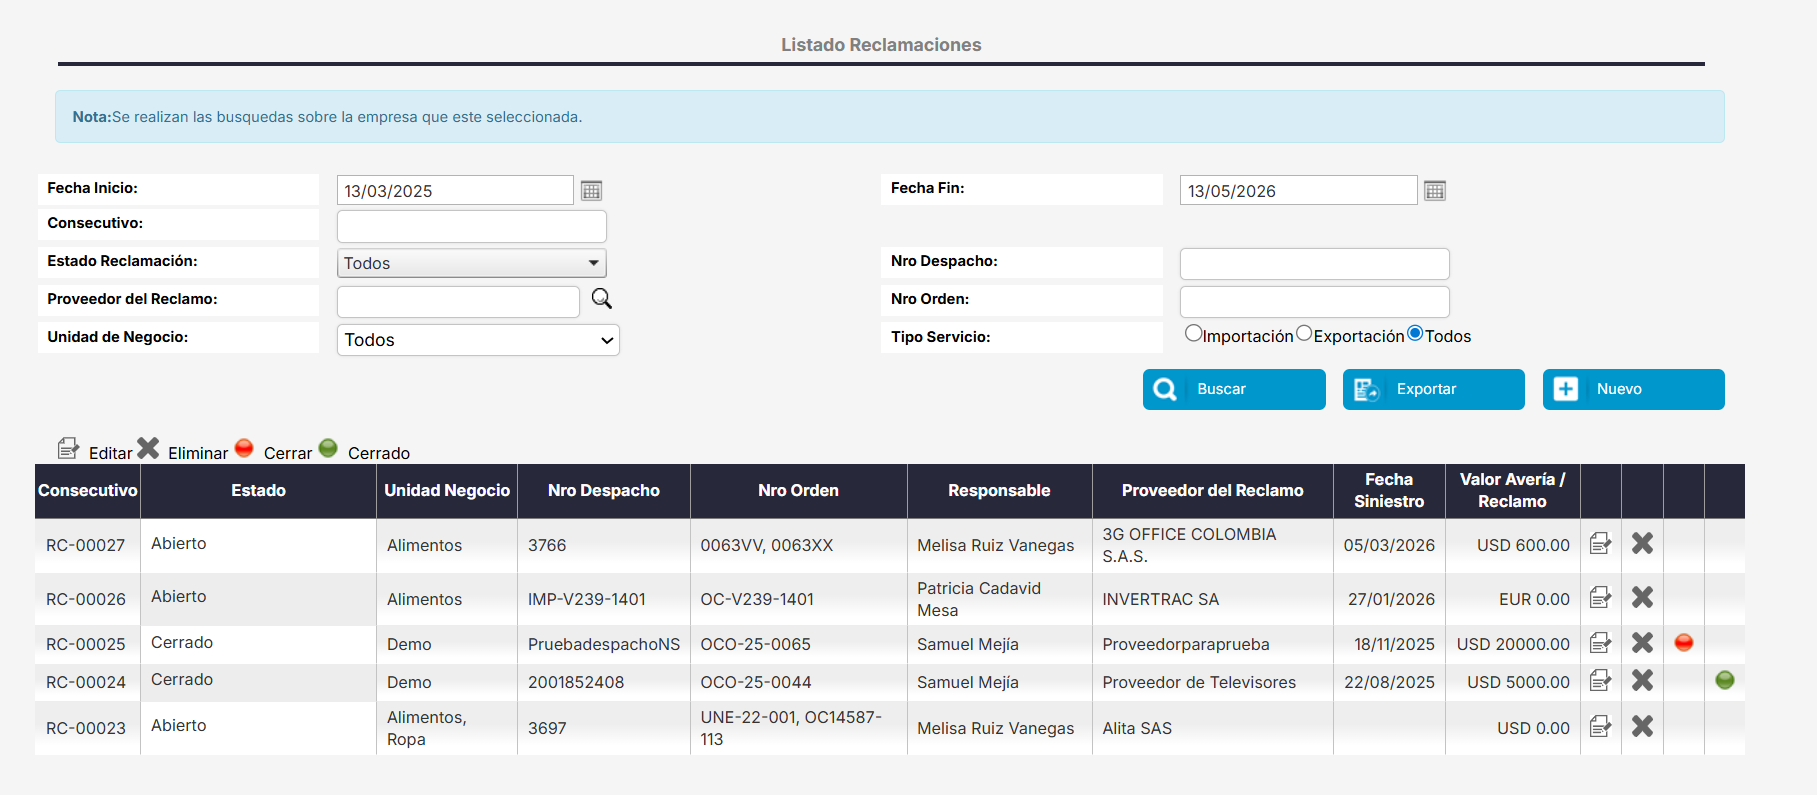Edit claim RC-00024
This screenshot has height=795, width=1817.
click(1600, 681)
